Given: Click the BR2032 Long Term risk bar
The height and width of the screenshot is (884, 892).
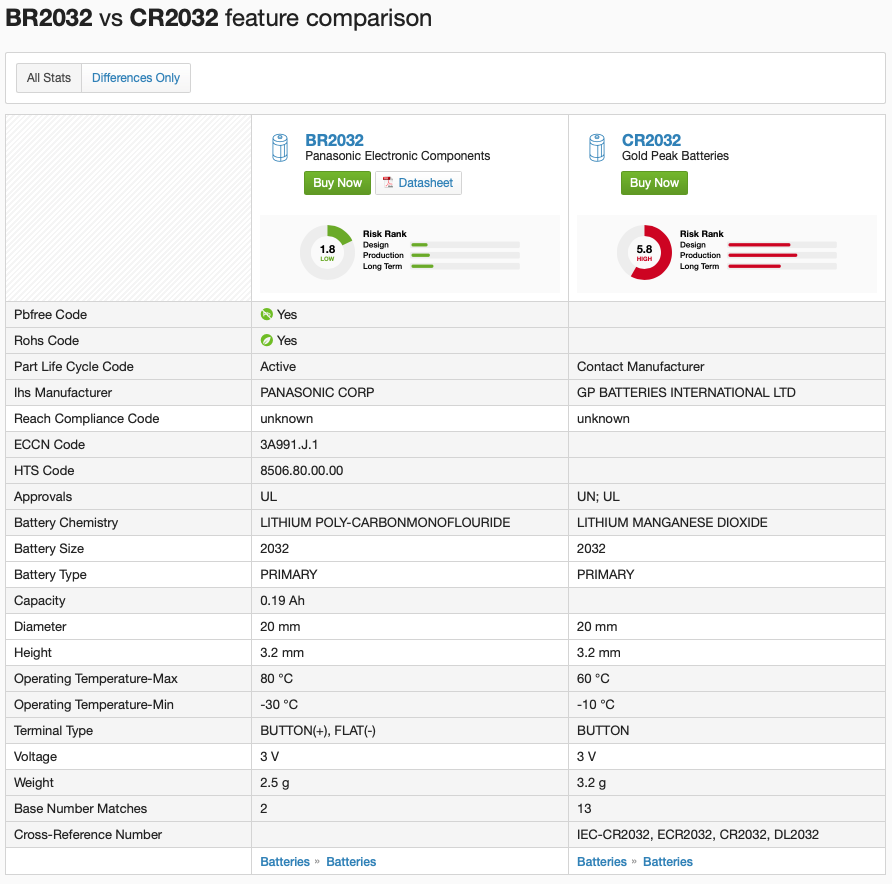Looking at the screenshot, I should point(465,266).
